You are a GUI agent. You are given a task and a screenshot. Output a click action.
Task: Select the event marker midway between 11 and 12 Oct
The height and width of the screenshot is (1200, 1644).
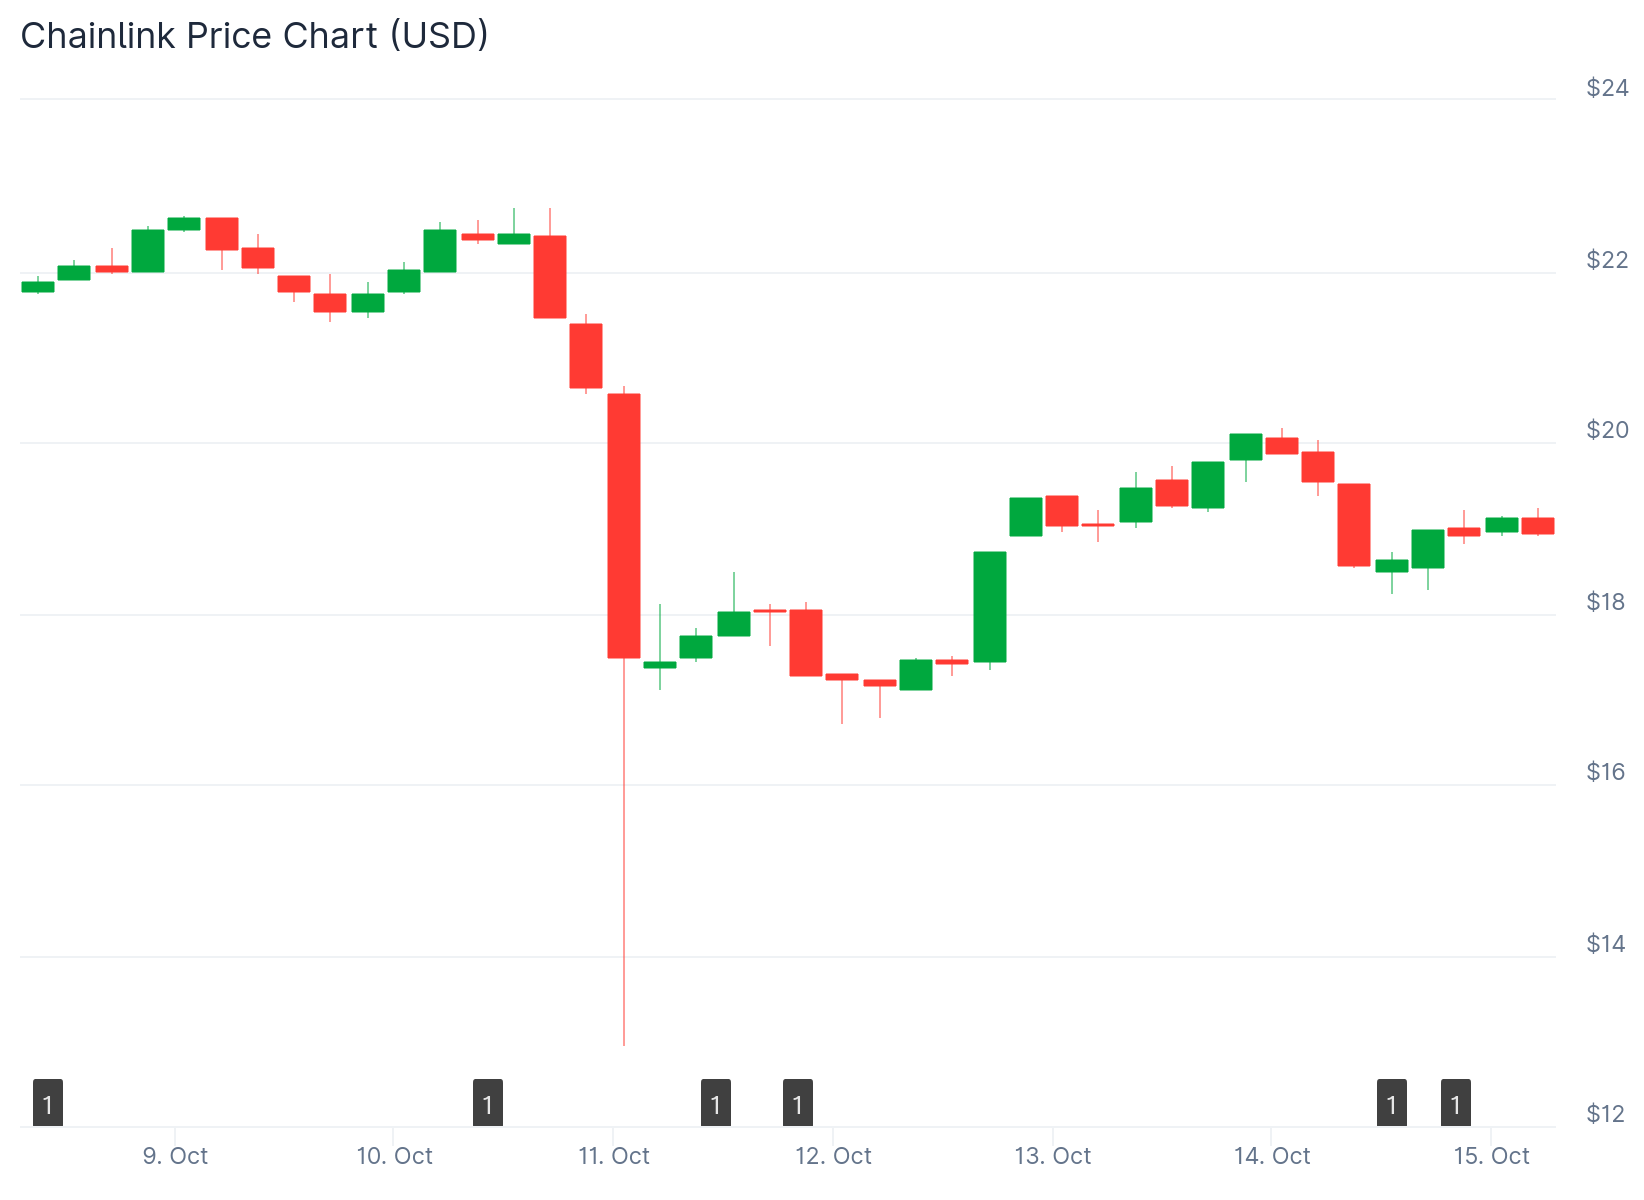(715, 1103)
